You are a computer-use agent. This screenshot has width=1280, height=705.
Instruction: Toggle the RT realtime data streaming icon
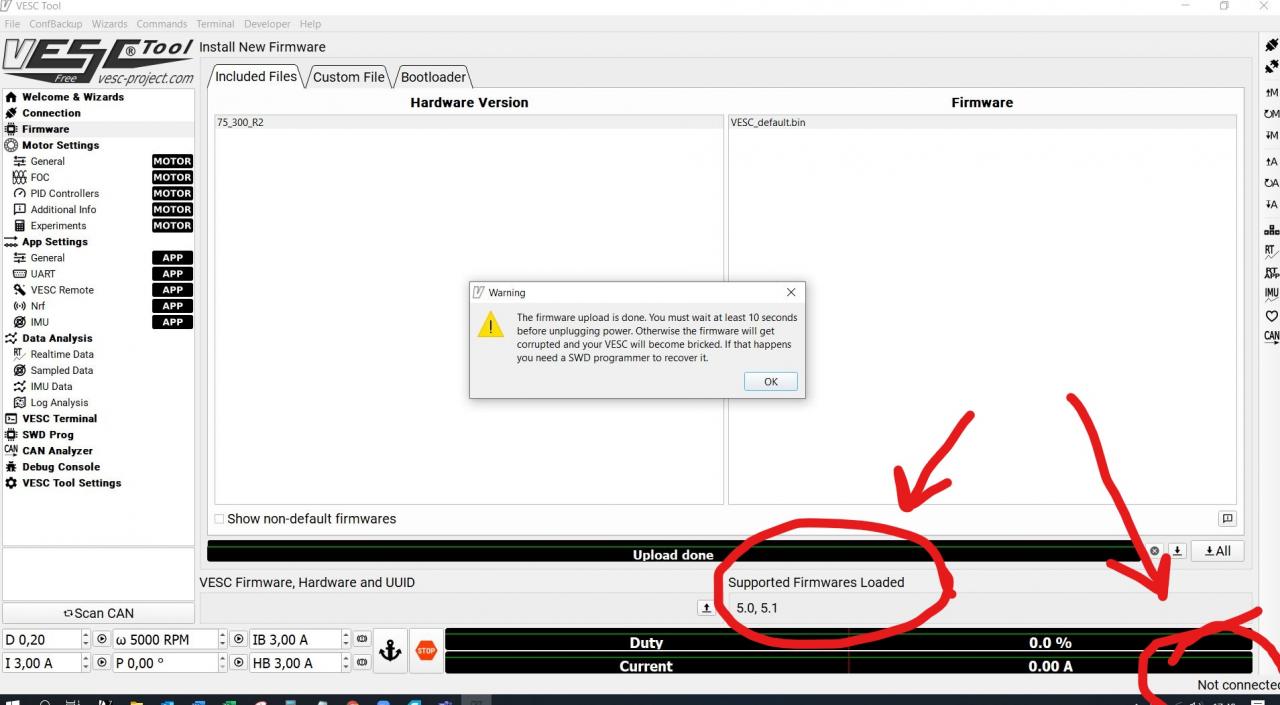coord(1271,251)
